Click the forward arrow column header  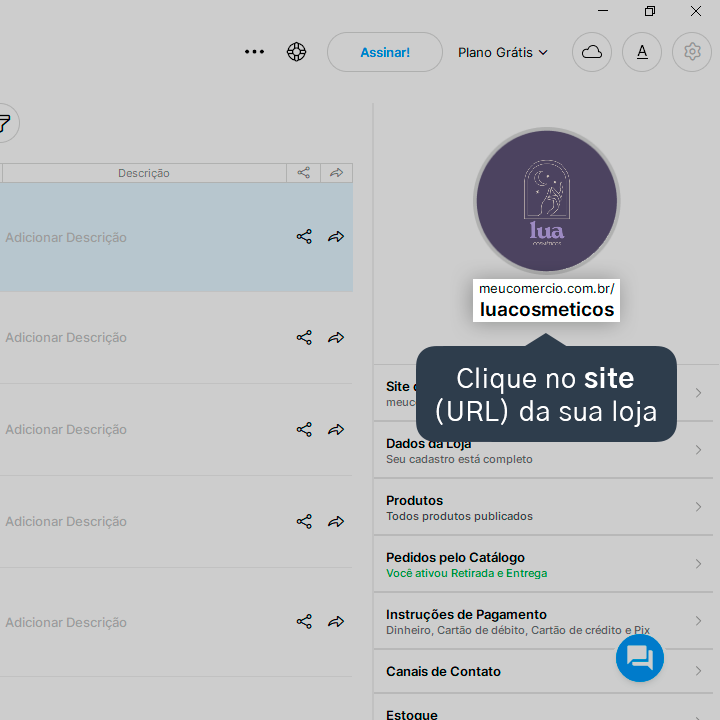pos(337,173)
